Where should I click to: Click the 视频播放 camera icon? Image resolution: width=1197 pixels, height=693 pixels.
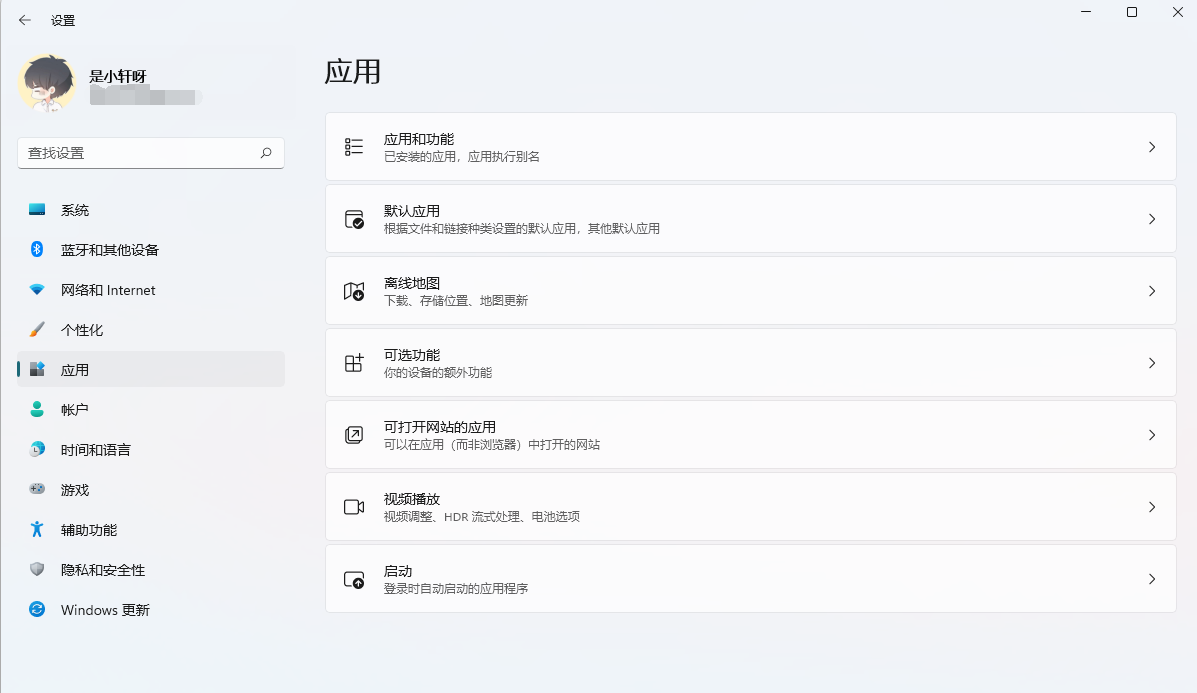point(353,507)
